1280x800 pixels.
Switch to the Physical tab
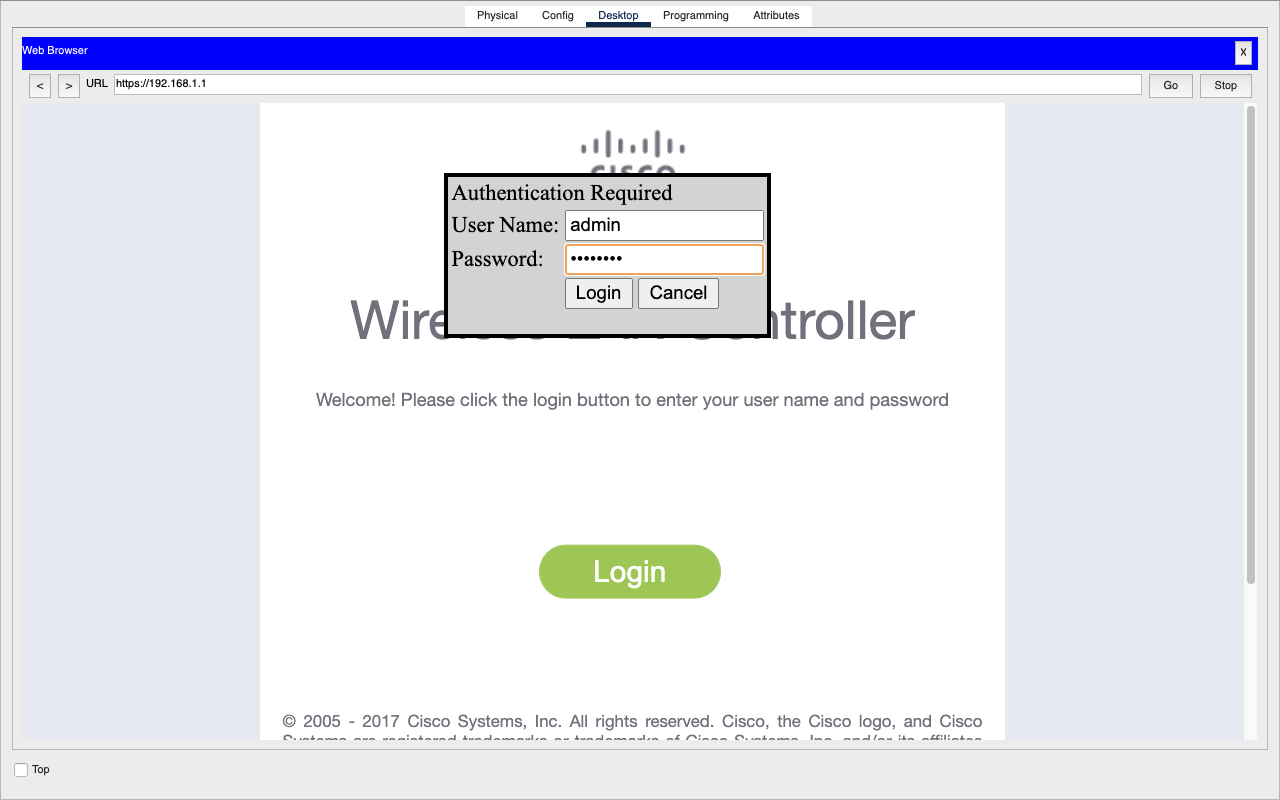pos(497,16)
